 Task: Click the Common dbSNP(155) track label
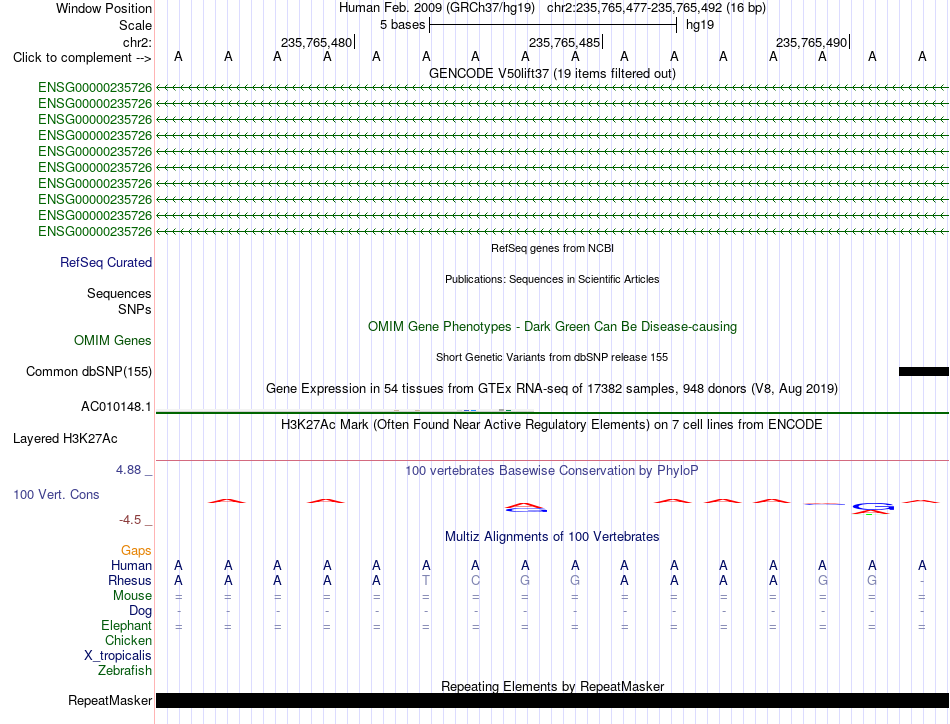point(88,371)
